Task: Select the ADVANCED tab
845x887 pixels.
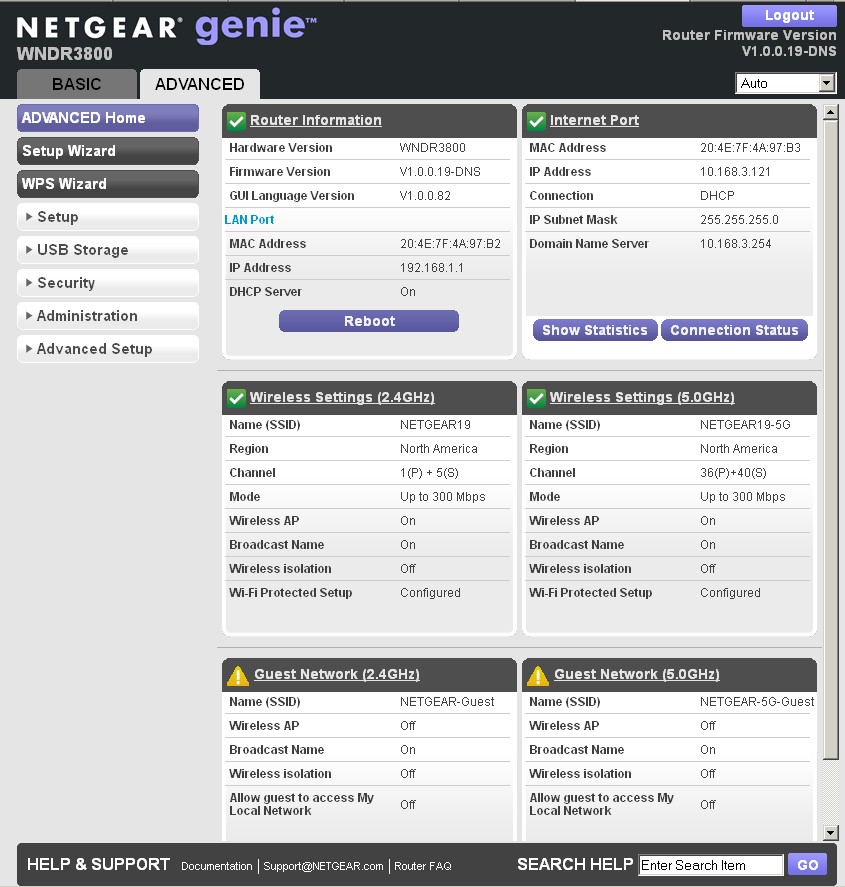Action: click(200, 84)
